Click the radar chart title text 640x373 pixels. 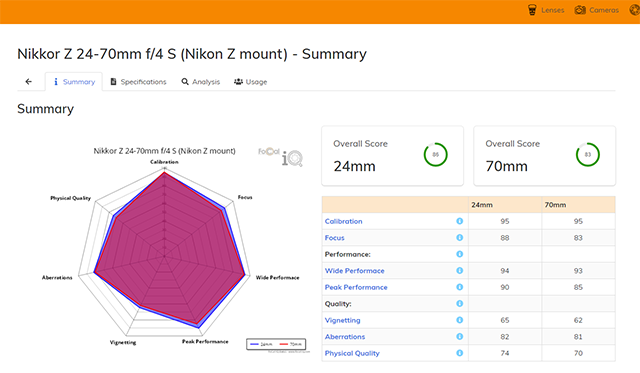(164, 151)
